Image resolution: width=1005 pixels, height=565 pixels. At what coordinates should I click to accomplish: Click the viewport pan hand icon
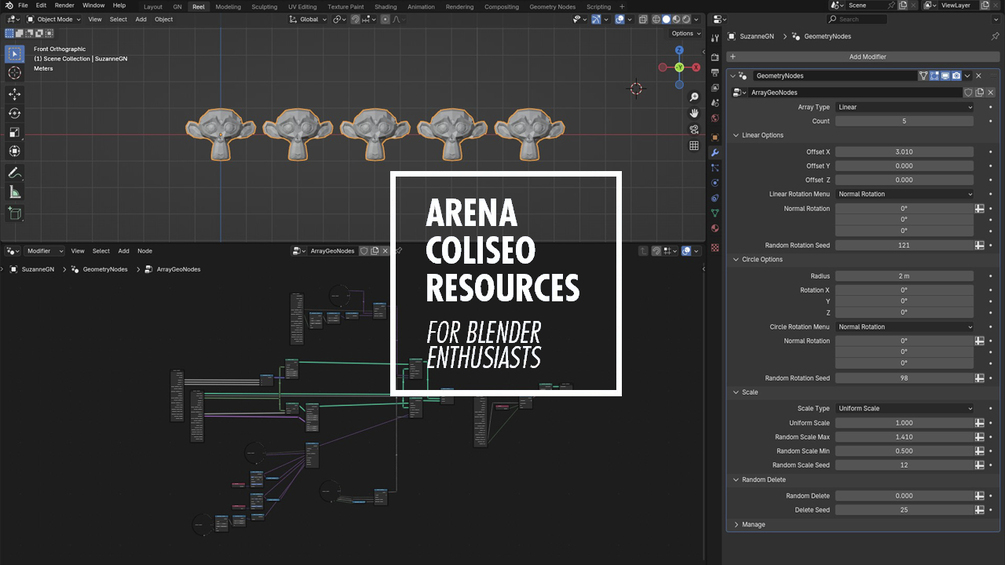point(694,113)
